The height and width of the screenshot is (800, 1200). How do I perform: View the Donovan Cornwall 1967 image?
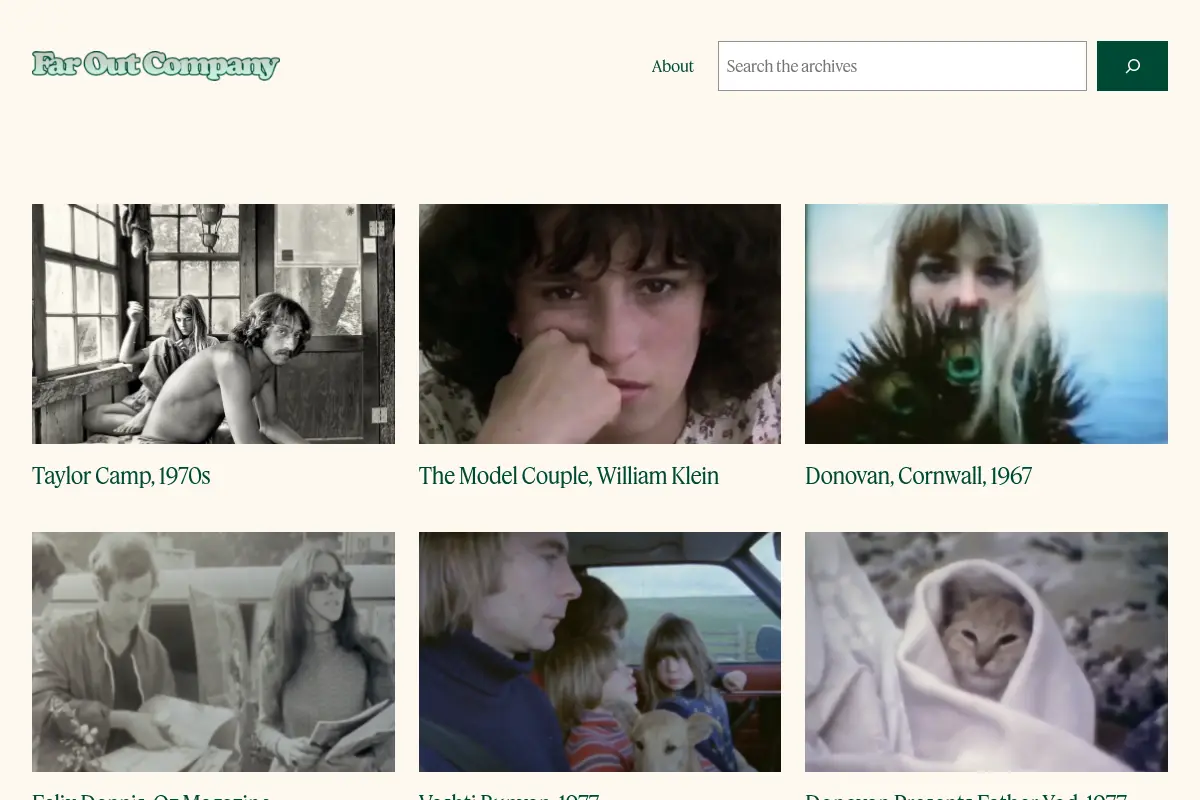986,324
